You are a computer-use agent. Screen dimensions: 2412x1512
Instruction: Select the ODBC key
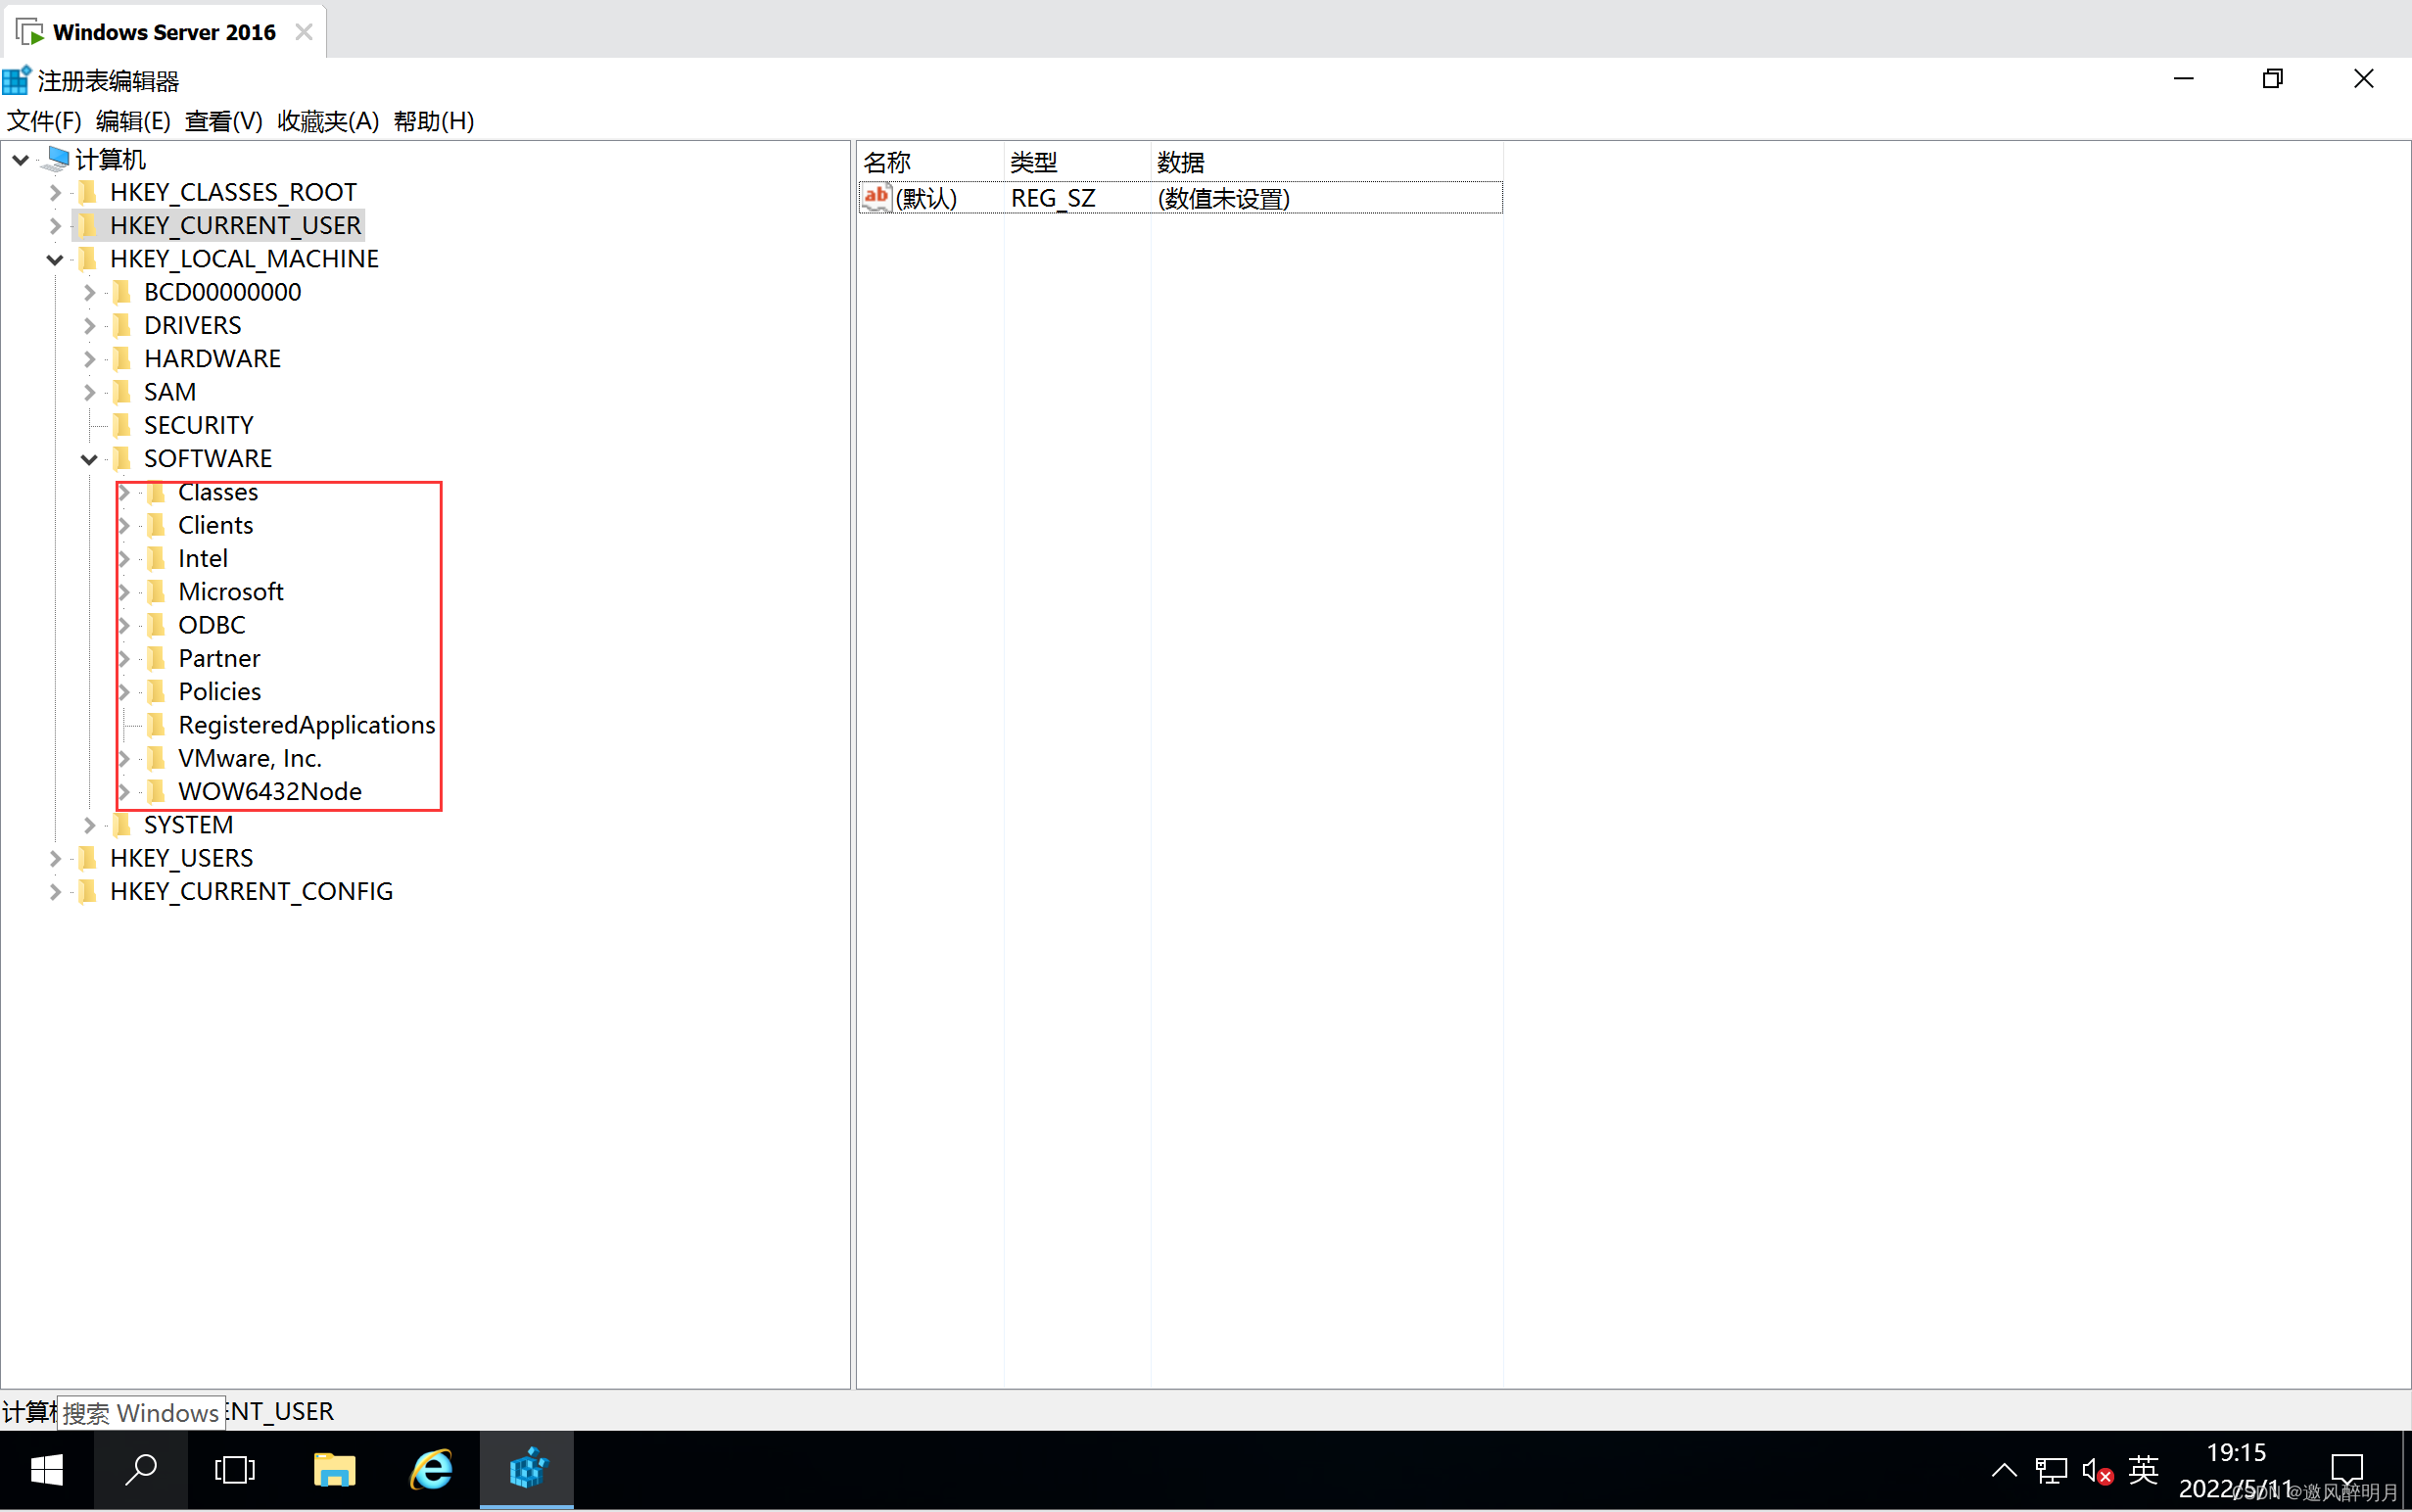[x=212, y=625]
